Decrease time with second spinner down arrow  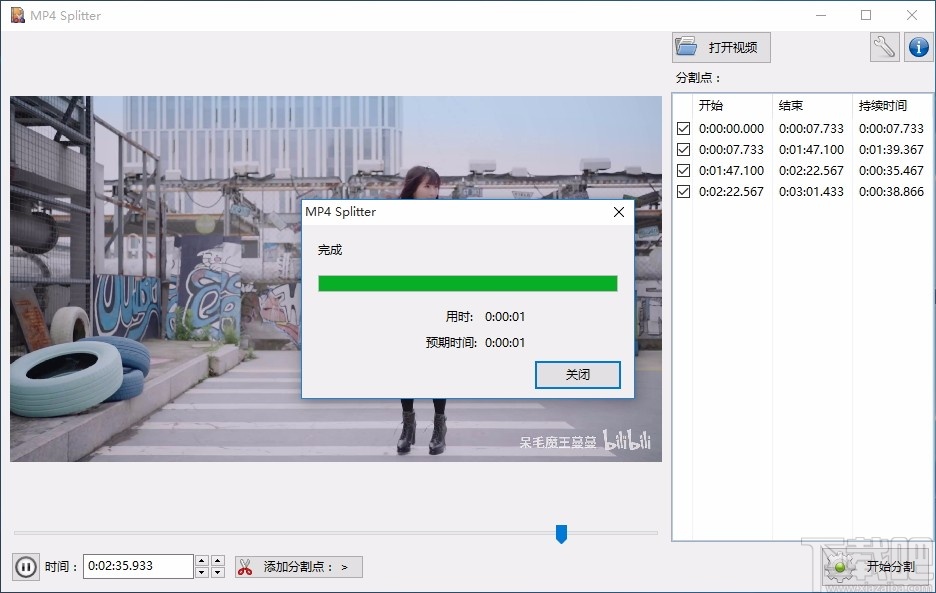tap(218, 572)
